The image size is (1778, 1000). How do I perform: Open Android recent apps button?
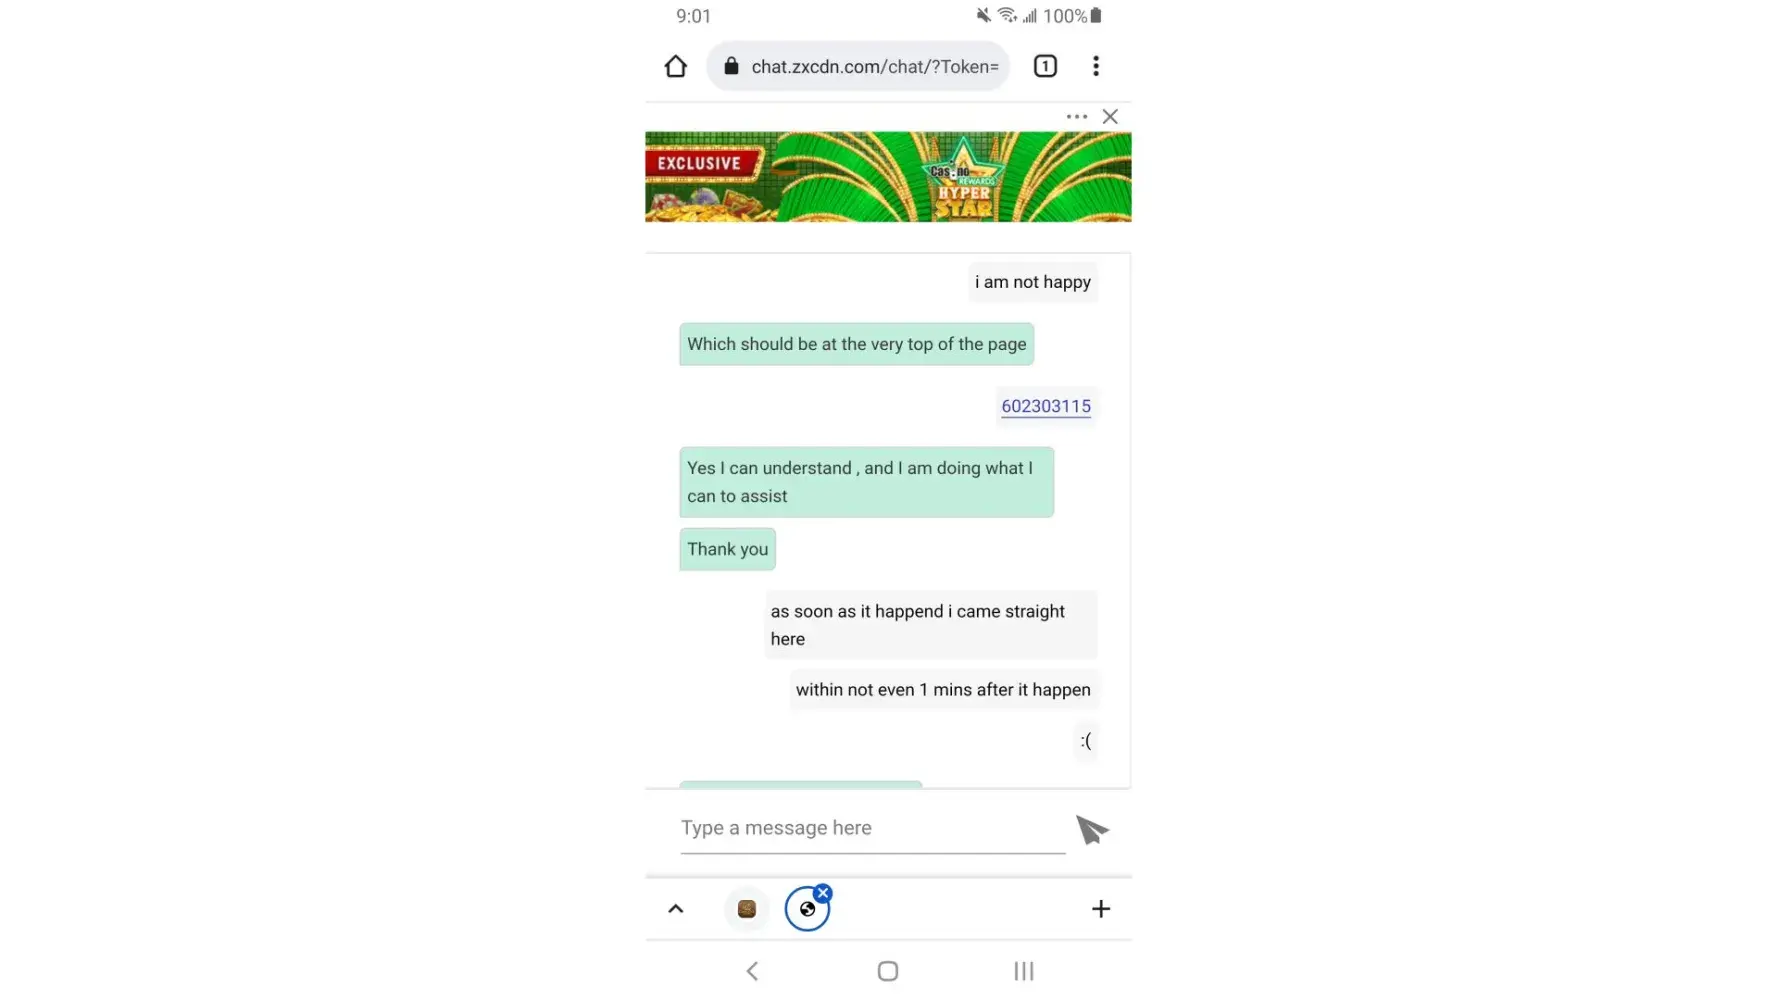1024,971
